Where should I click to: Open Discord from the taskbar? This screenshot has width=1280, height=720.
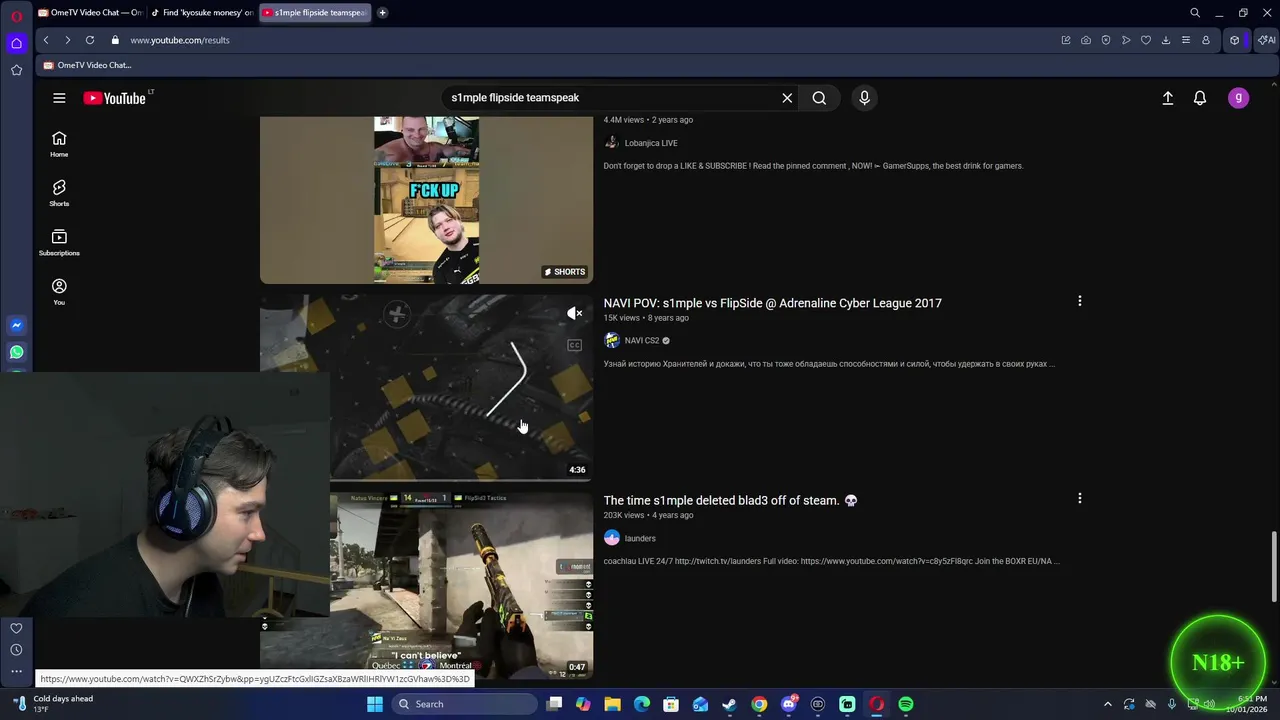[x=788, y=704]
